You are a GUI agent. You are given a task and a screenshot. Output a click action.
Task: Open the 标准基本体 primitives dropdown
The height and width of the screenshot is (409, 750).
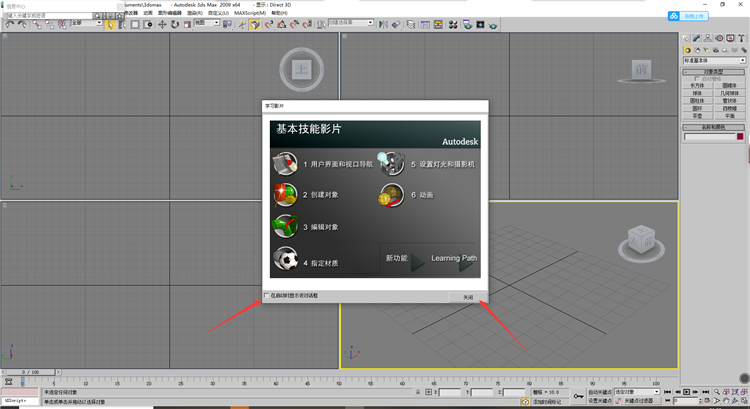pos(714,61)
